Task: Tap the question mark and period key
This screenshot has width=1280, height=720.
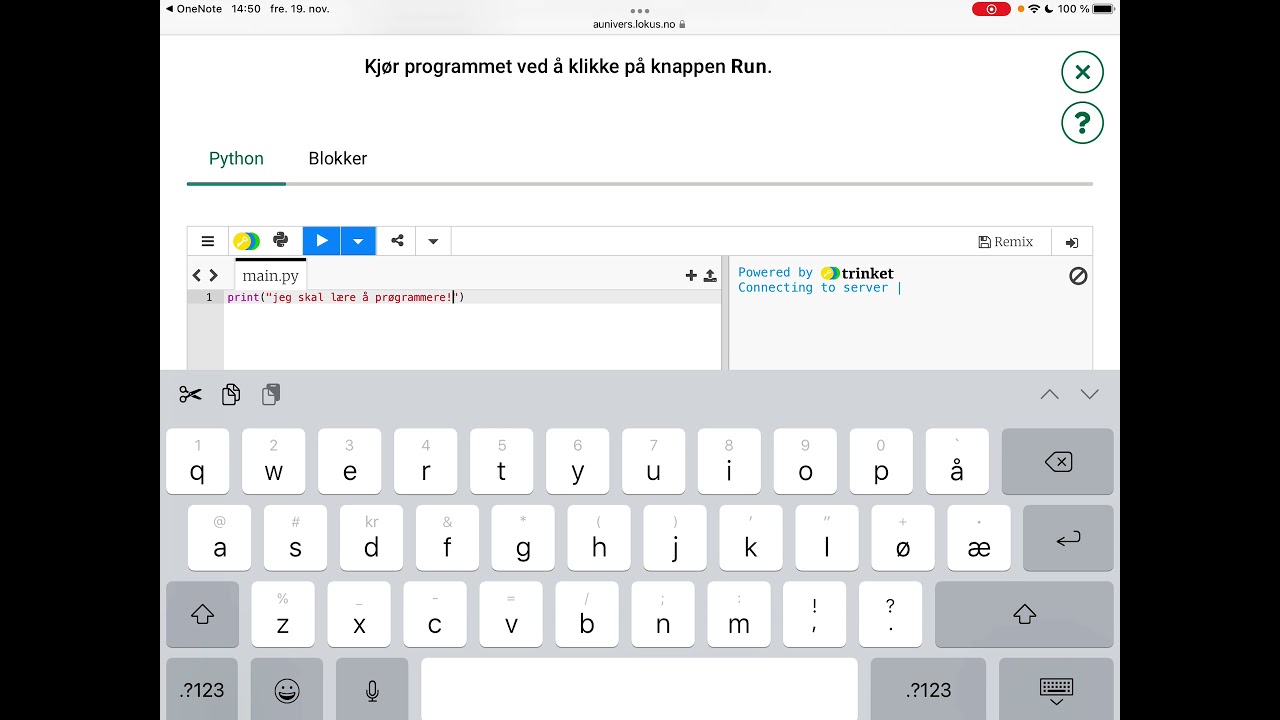Action: pyautogui.click(x=890, y=614)
